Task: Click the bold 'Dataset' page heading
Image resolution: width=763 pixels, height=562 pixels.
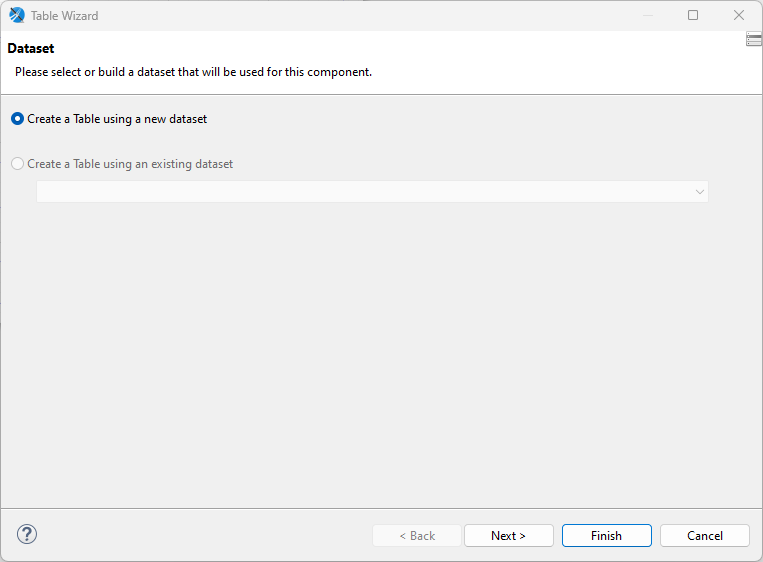Action: point(31,49)
